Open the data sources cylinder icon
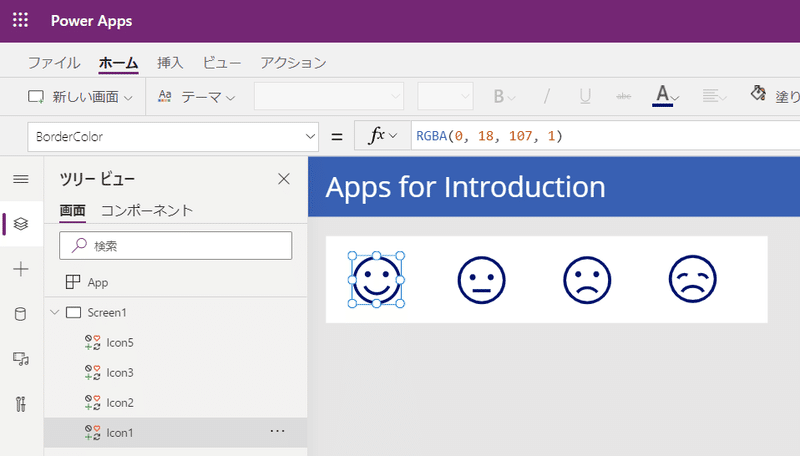 [21, 314]
